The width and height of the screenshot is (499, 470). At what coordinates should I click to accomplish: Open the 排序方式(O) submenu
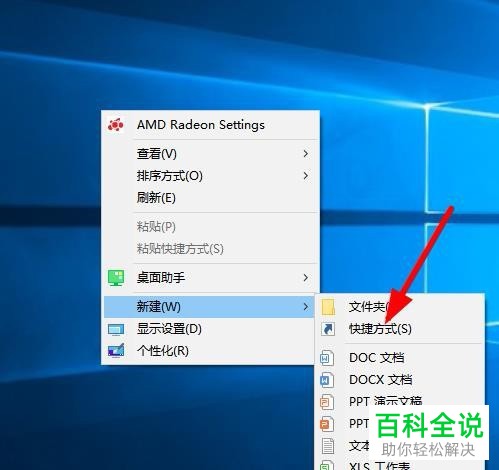[210, 176]
